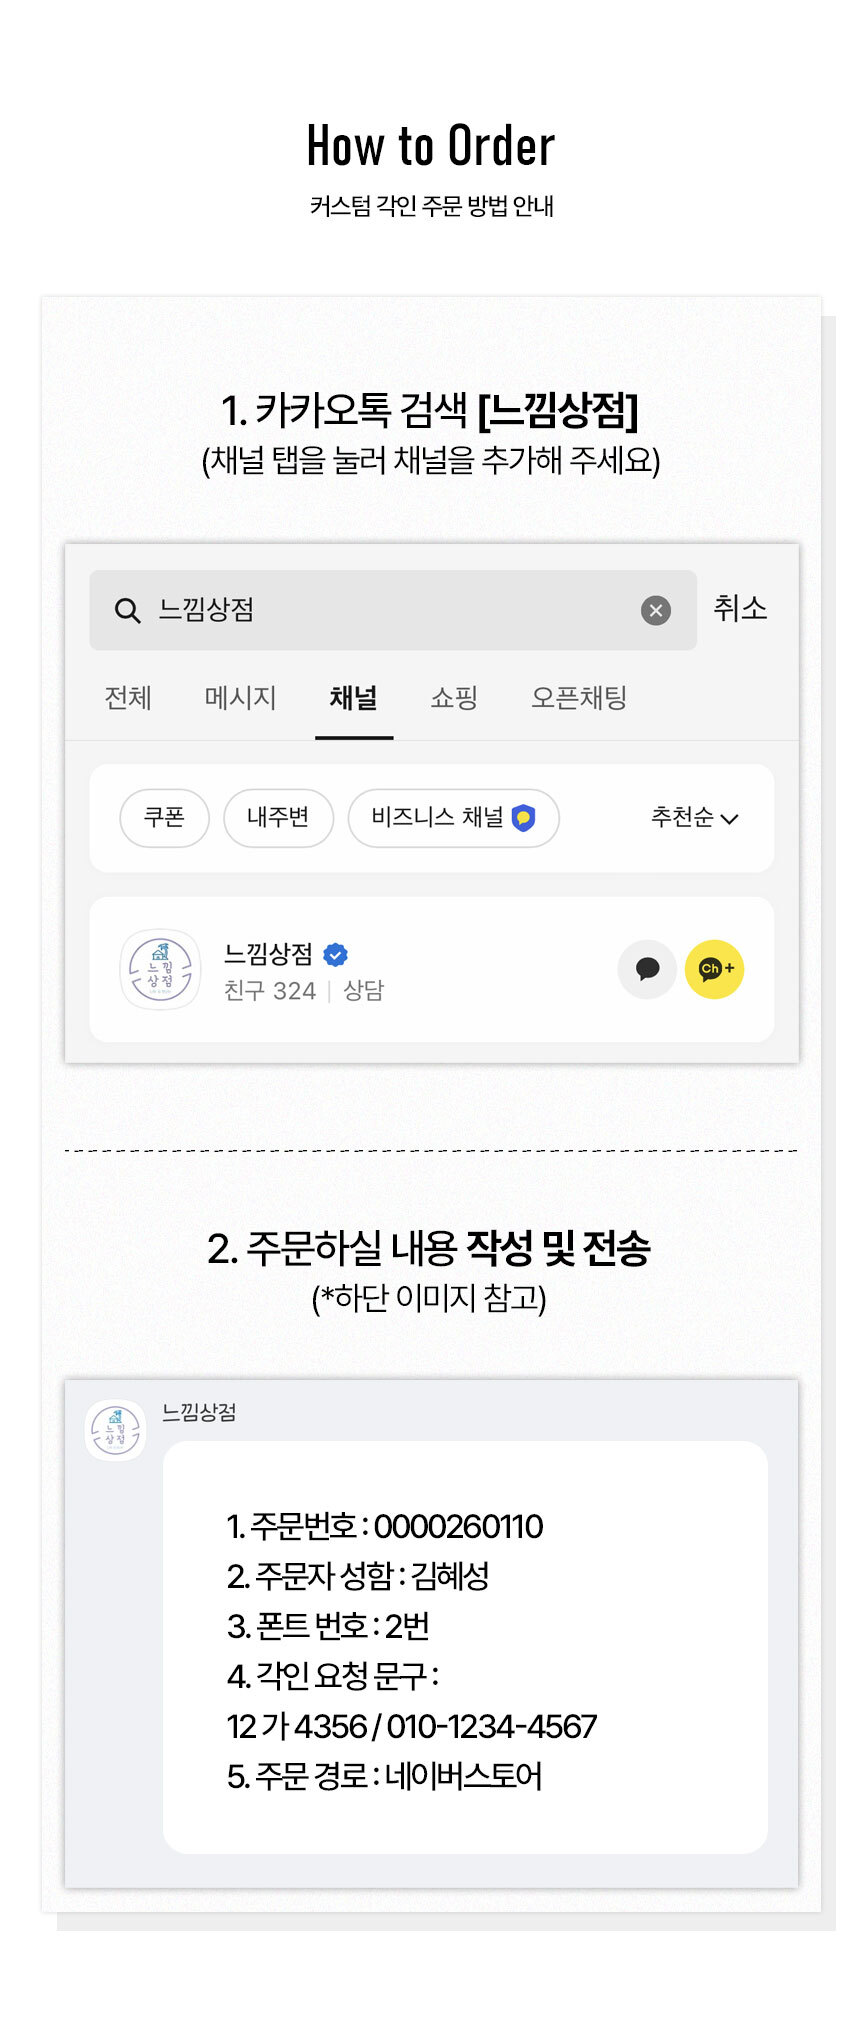Open the 추천순 sort dropdown
The width and height of the screenshot is (860, 2021).
[x=694, y=818]
